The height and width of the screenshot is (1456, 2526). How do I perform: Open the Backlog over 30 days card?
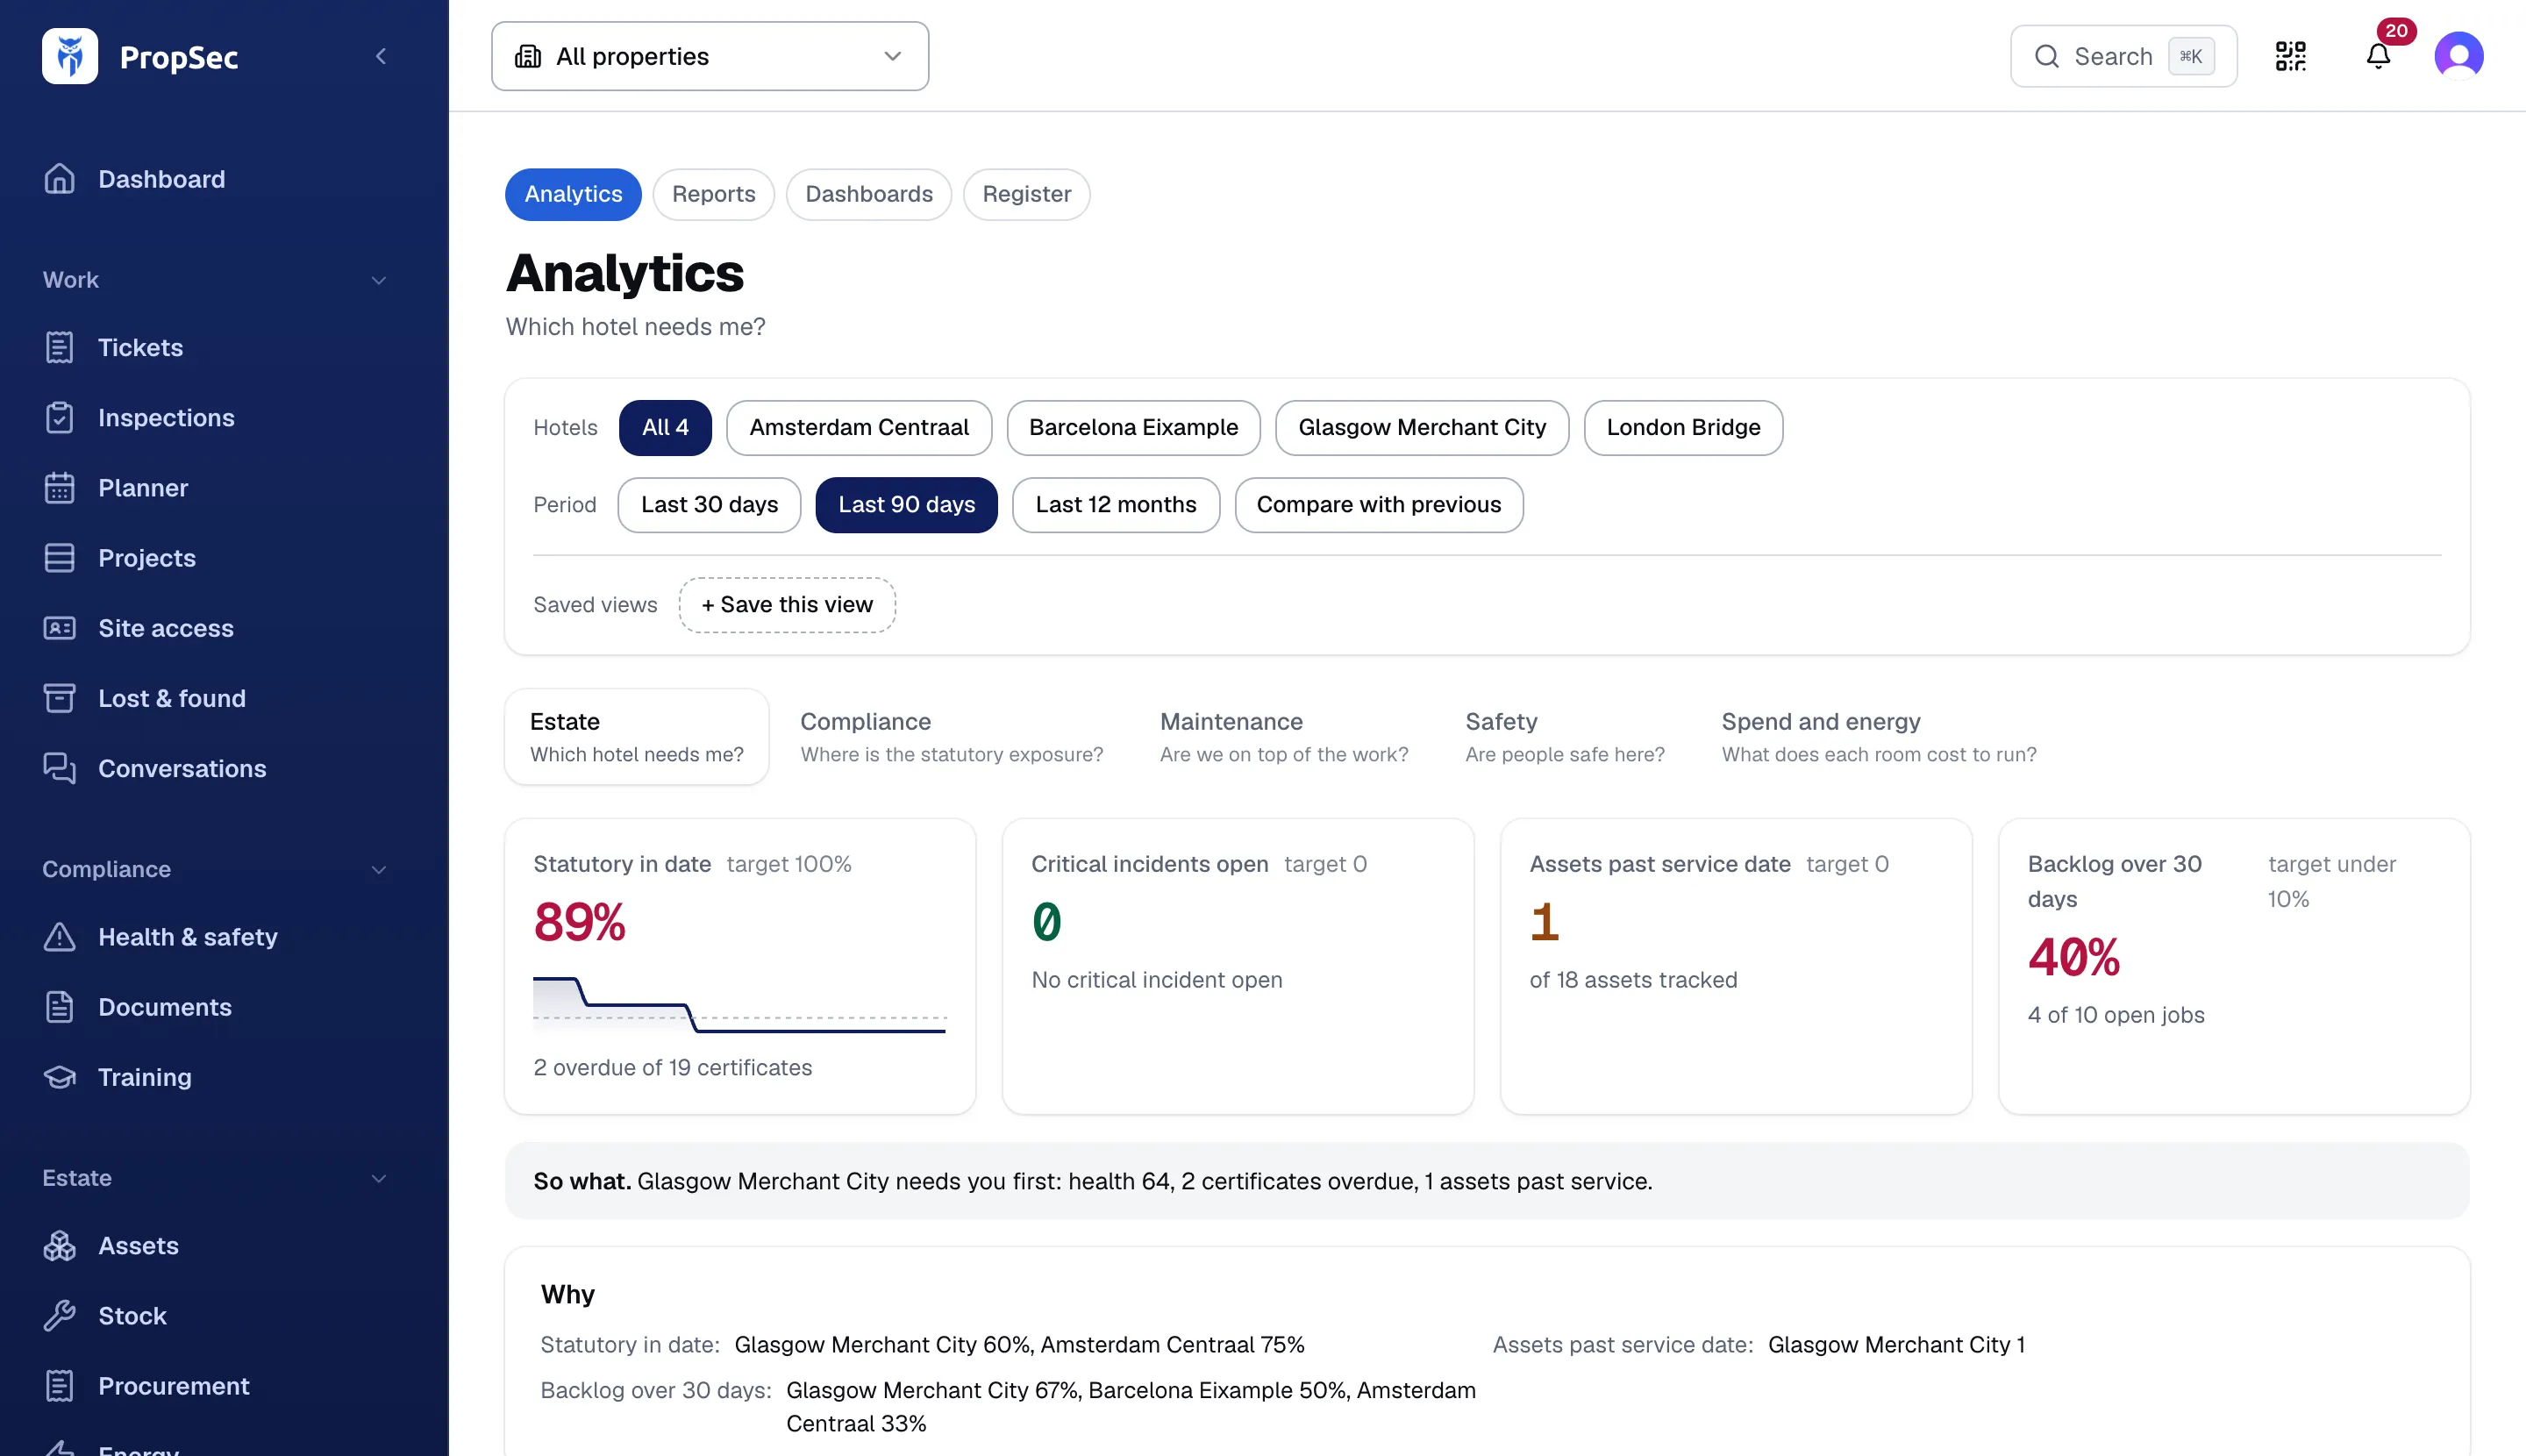tap(2234, 966)
